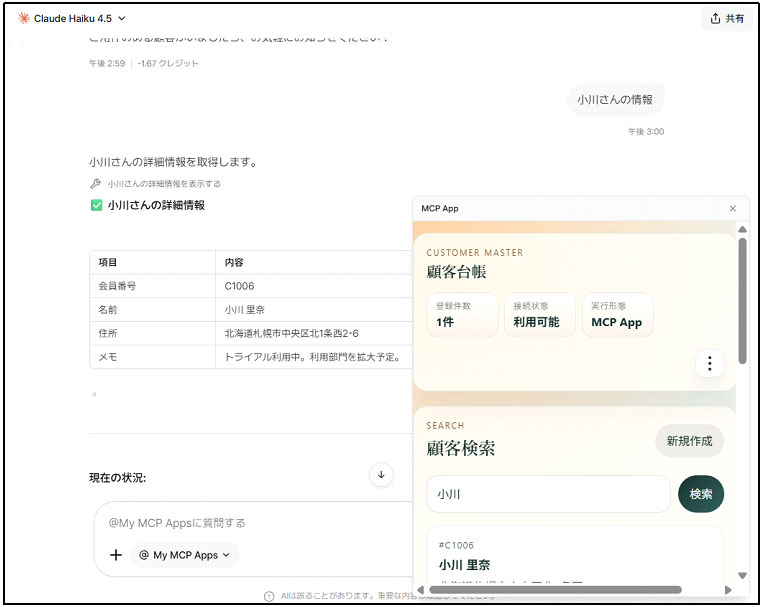Image resolution: width=760 pixels, height=607 pixels.
Task: Click the horizontal scroll-left arrow in MCP panel
Action: click(420, 590)
